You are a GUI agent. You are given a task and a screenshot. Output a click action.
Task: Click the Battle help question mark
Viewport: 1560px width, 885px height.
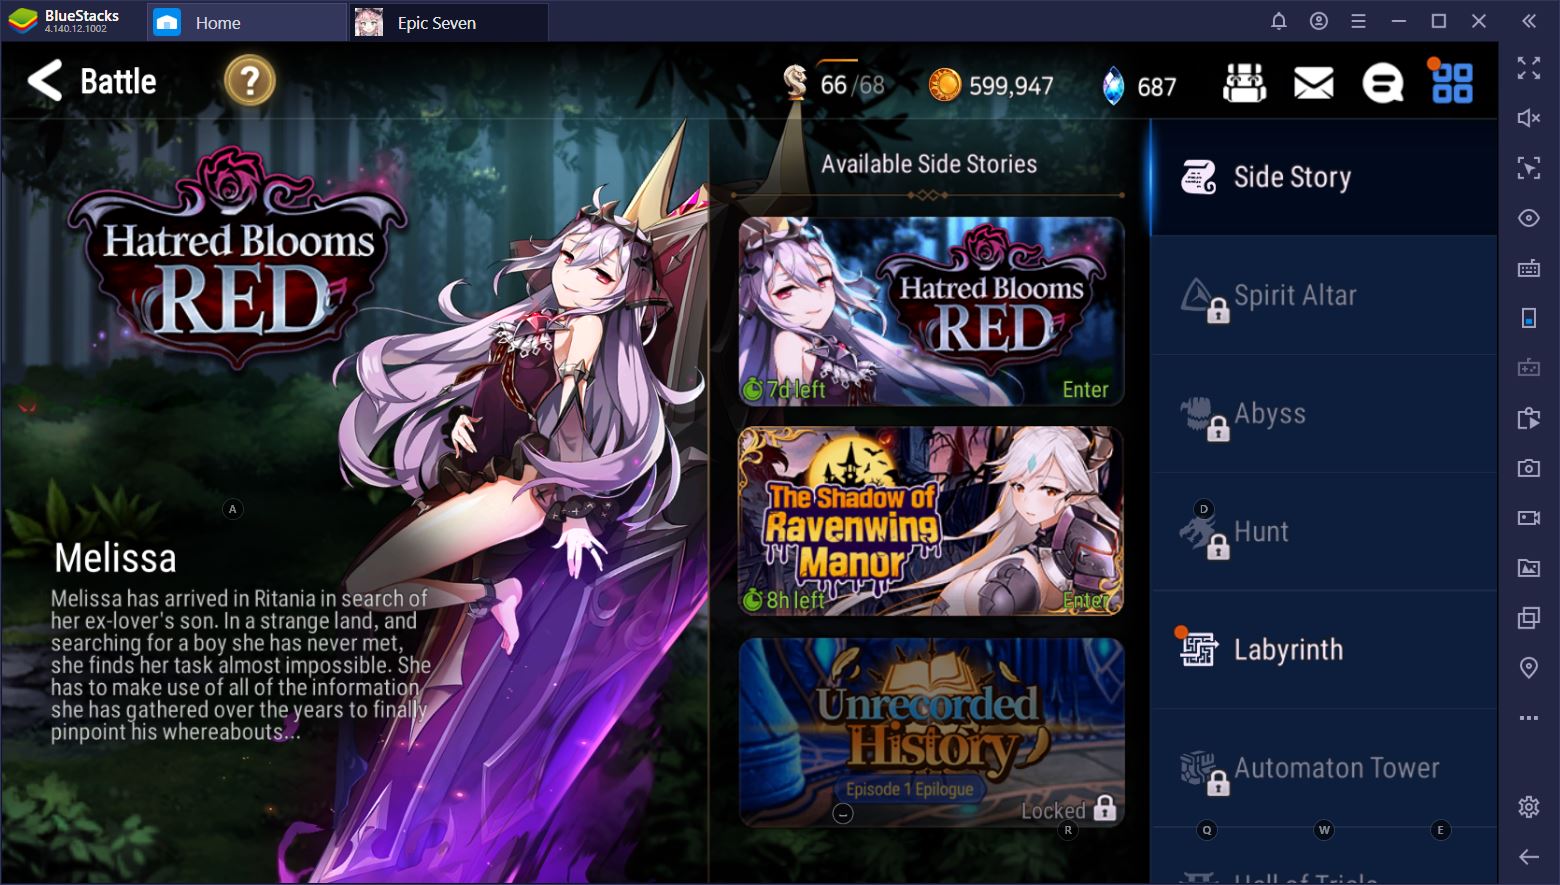click(248, 82)
